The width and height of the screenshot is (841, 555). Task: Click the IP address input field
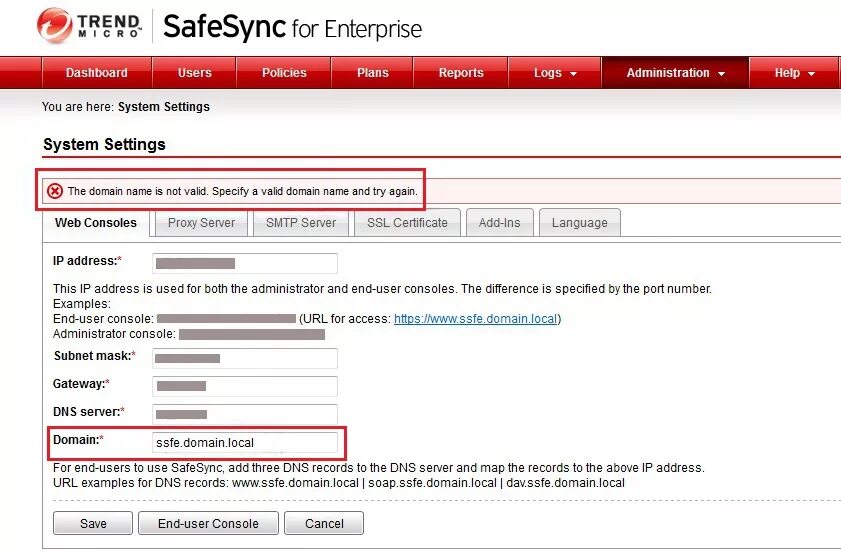point(245,263)
